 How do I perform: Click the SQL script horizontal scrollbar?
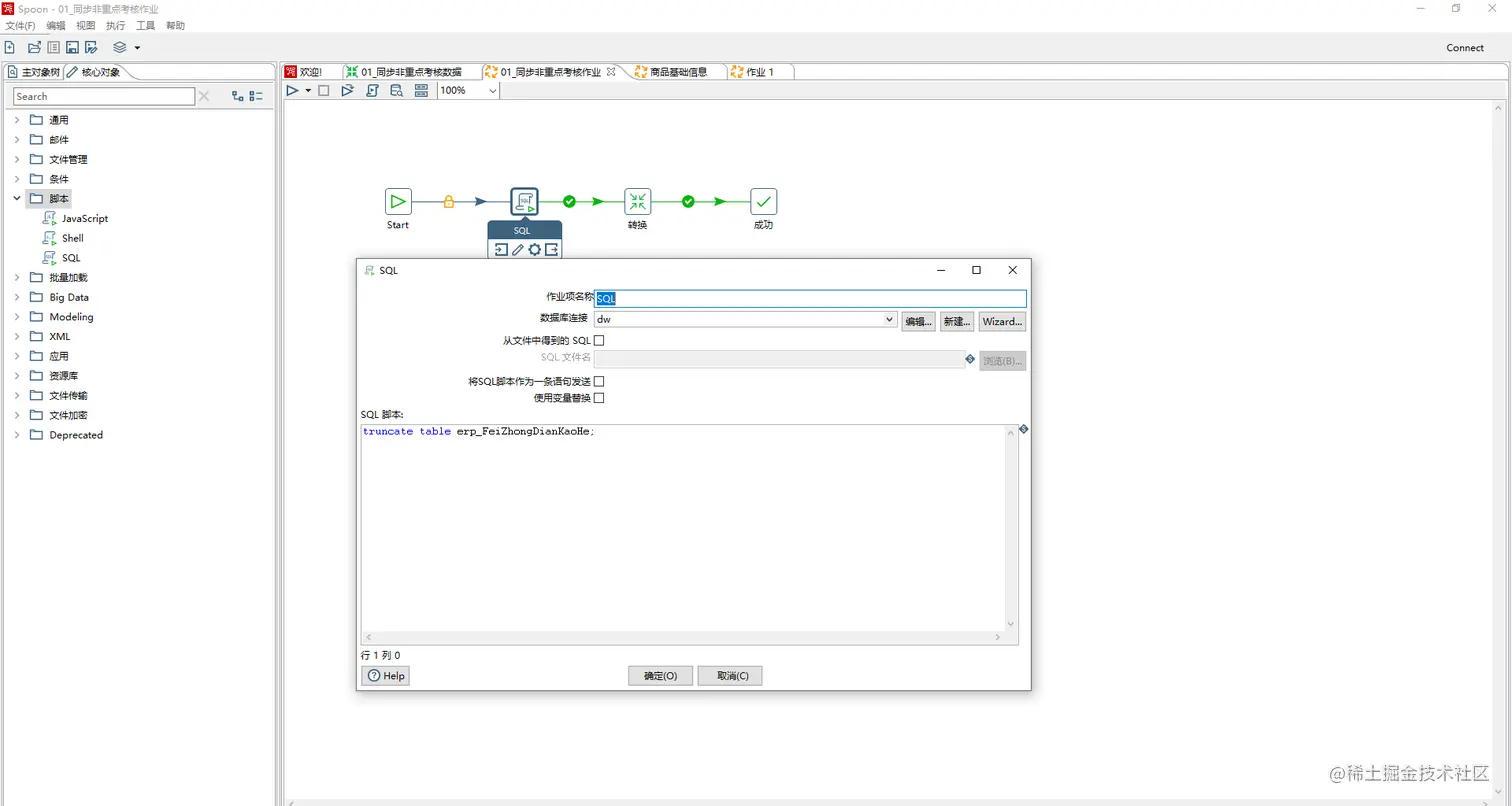point(683,637)
